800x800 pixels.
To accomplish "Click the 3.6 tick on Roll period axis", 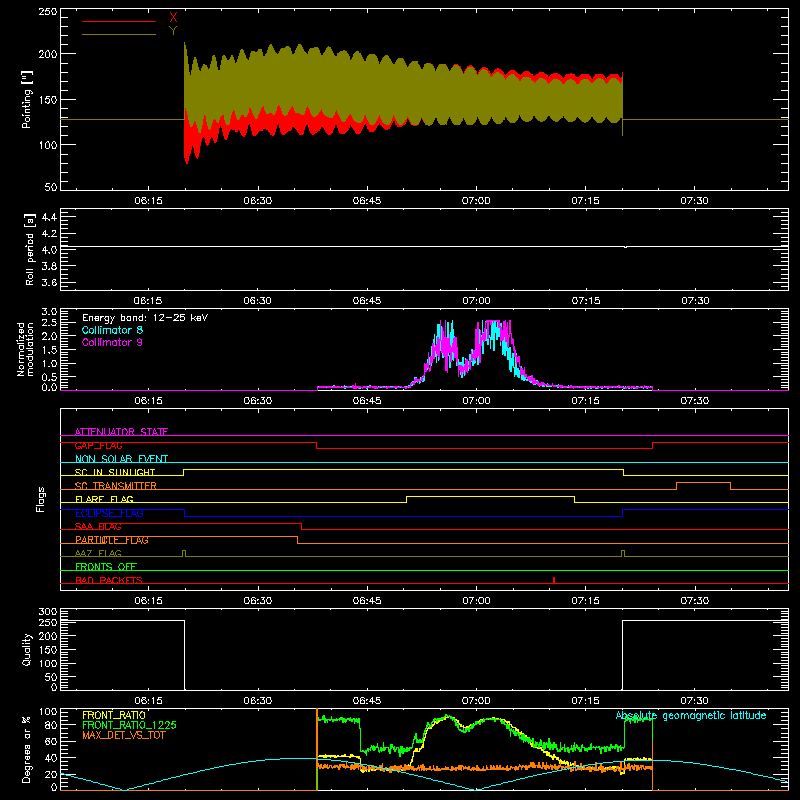I will coord(49,283).
